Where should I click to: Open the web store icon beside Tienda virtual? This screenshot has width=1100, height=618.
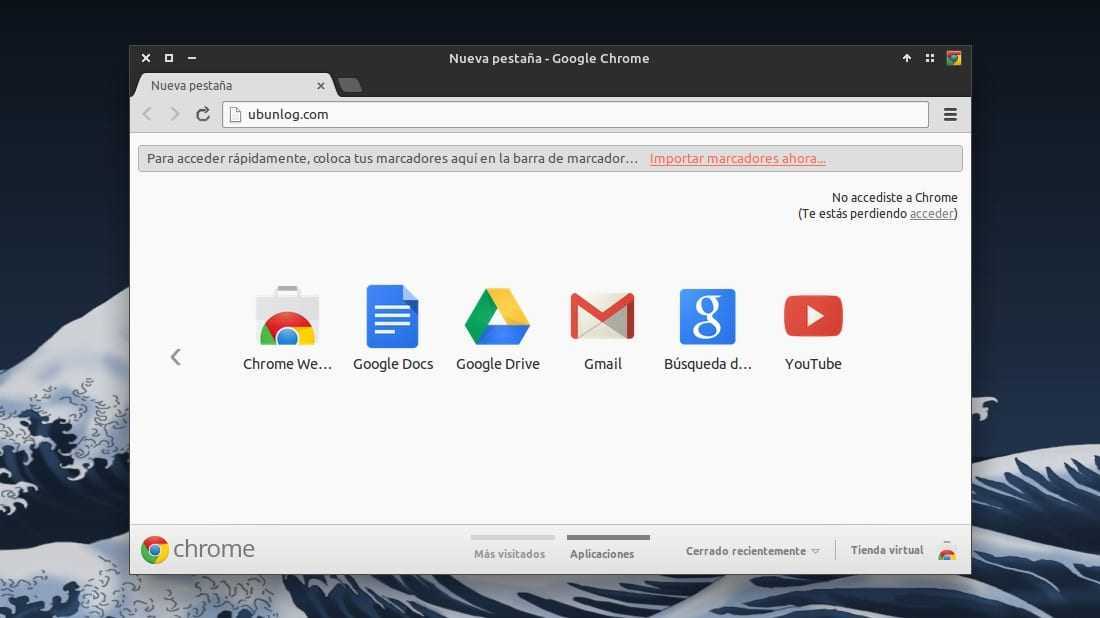947,551
